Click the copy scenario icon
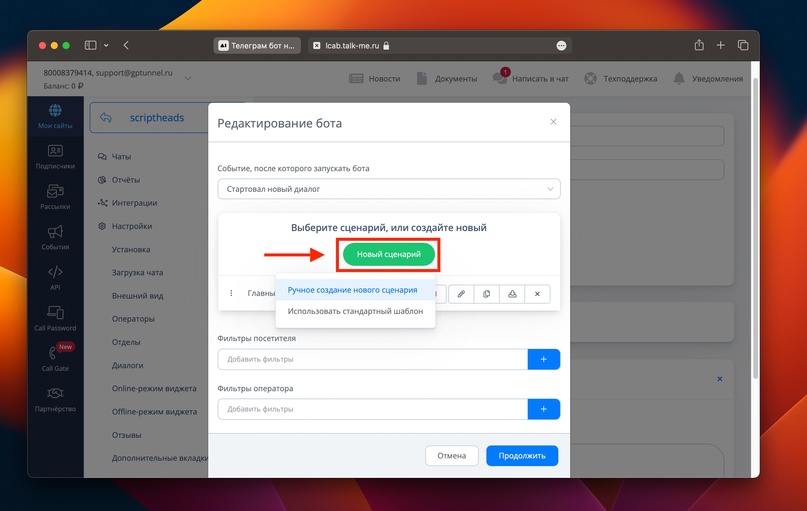This screenshot has width=807, height=511. tap(486, 294)
